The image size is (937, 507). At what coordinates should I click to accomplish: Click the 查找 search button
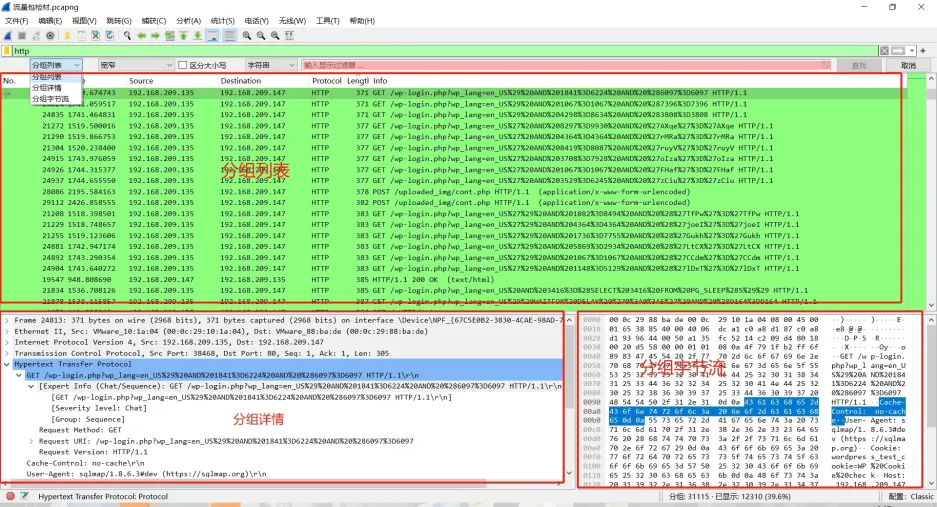(859, 65)
